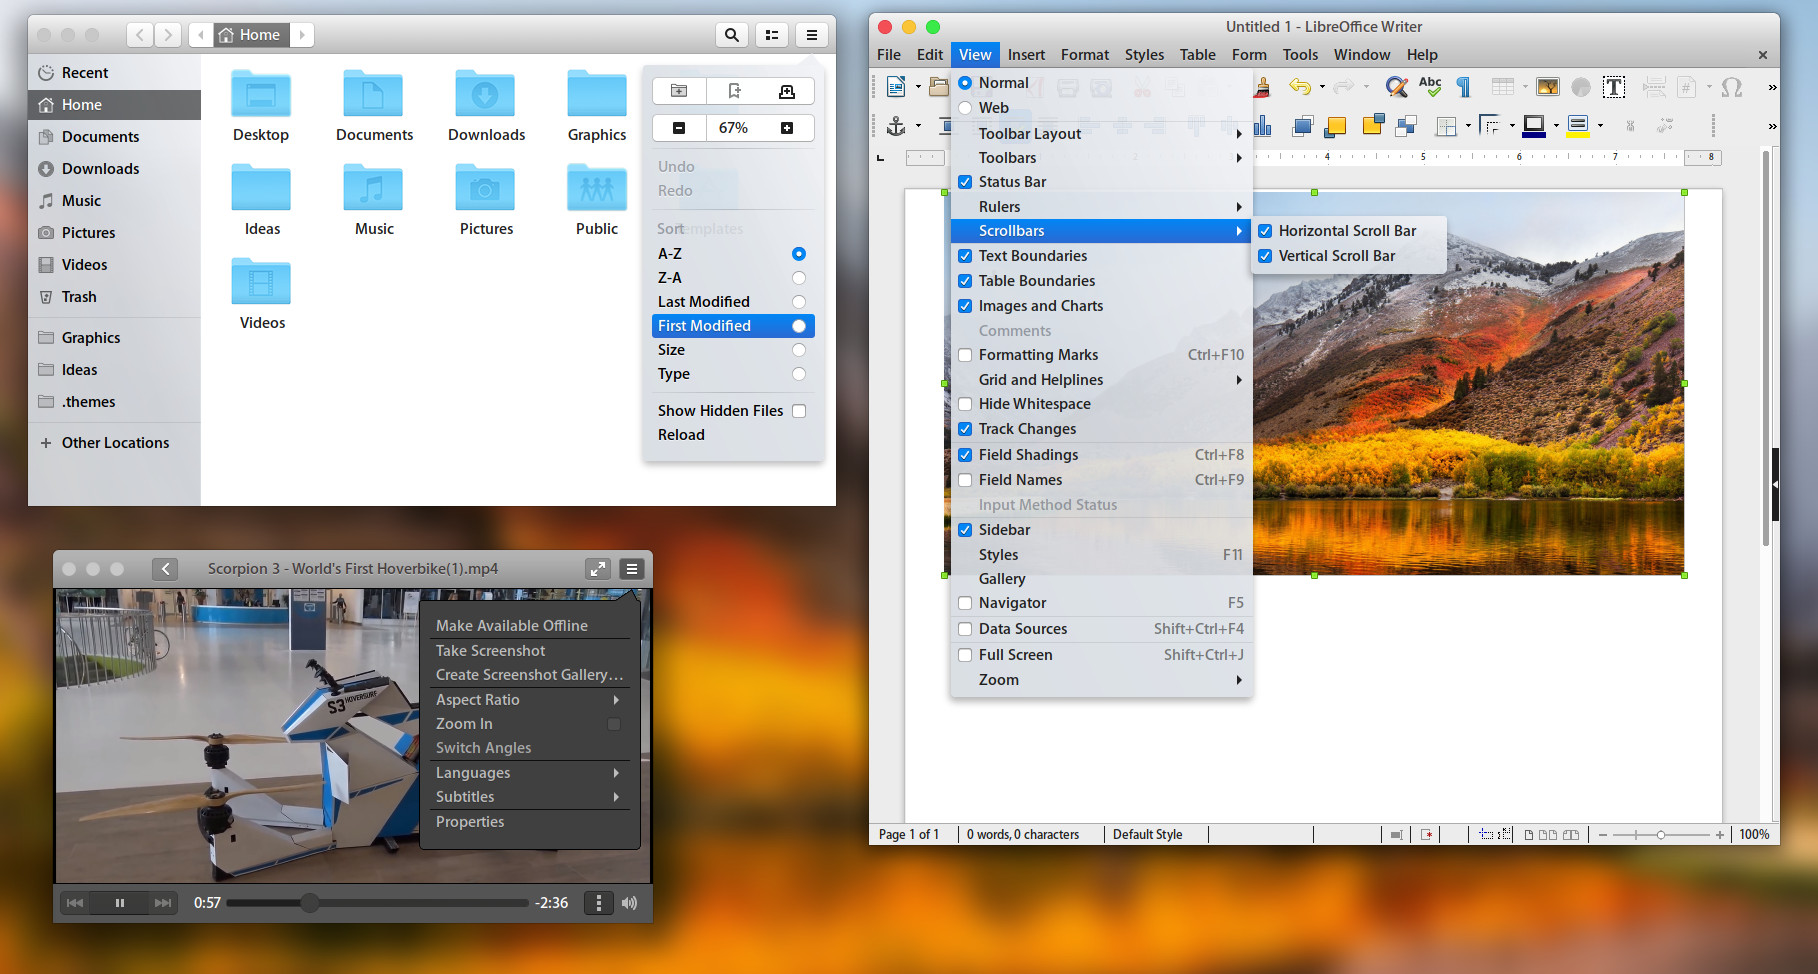Zoom out with the minus icon at 67%
1818x974 pixels.
679,128
